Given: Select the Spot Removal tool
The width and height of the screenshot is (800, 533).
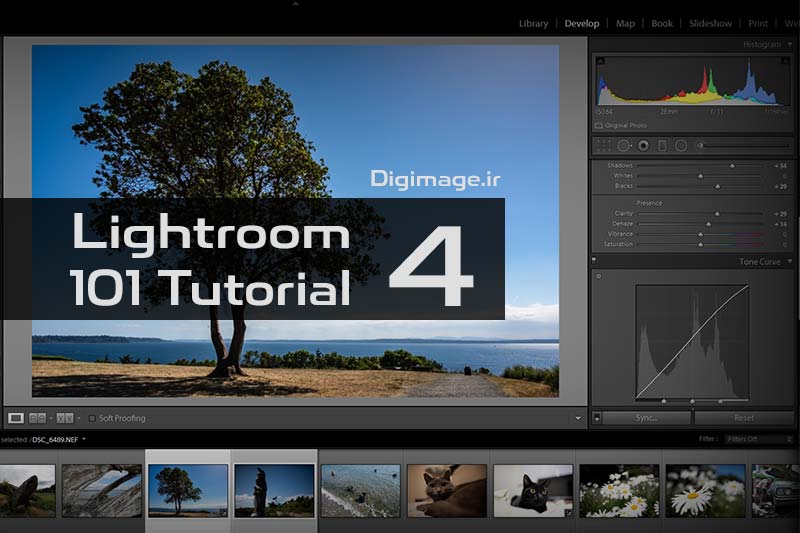Looking at the screenshot, I should 623,145.
